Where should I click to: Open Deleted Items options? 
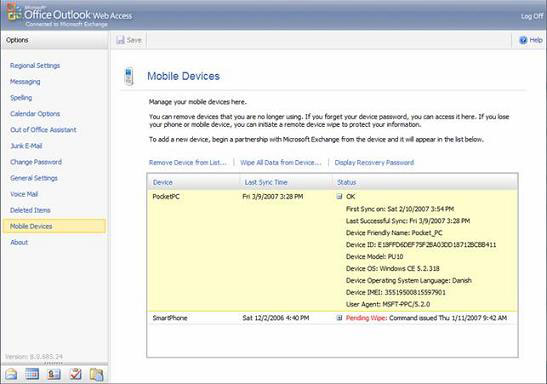pyautogui.click(x=30, y=210)
